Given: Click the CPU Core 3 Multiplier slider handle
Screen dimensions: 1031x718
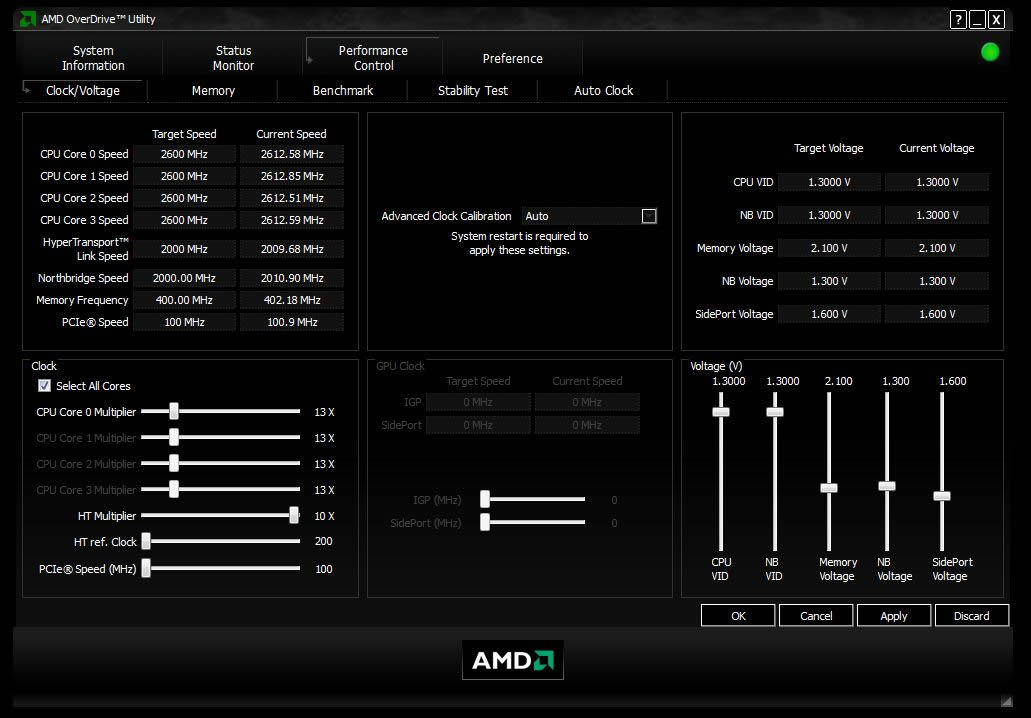Looking at the screenshot, I should pyautogui.click(x=174, y=489).
